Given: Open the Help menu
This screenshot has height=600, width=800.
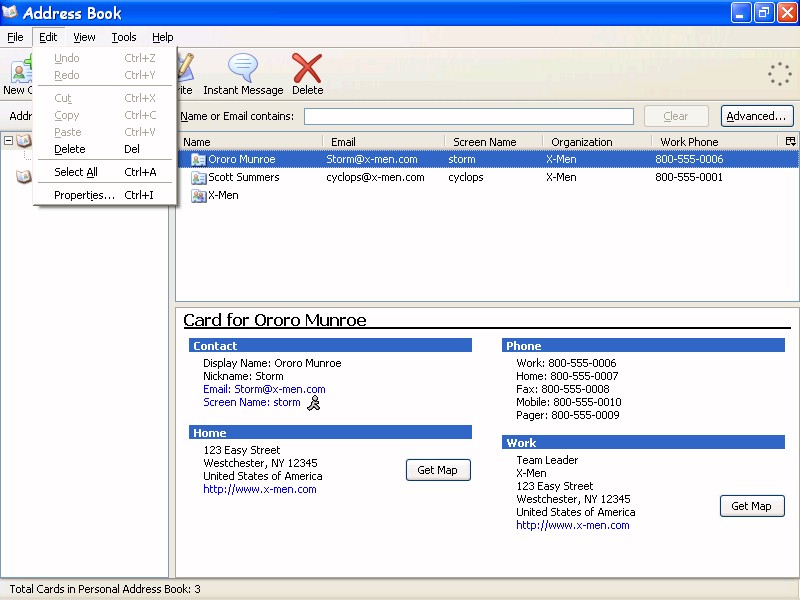Looking at the screenshot, I should point(163,37).
